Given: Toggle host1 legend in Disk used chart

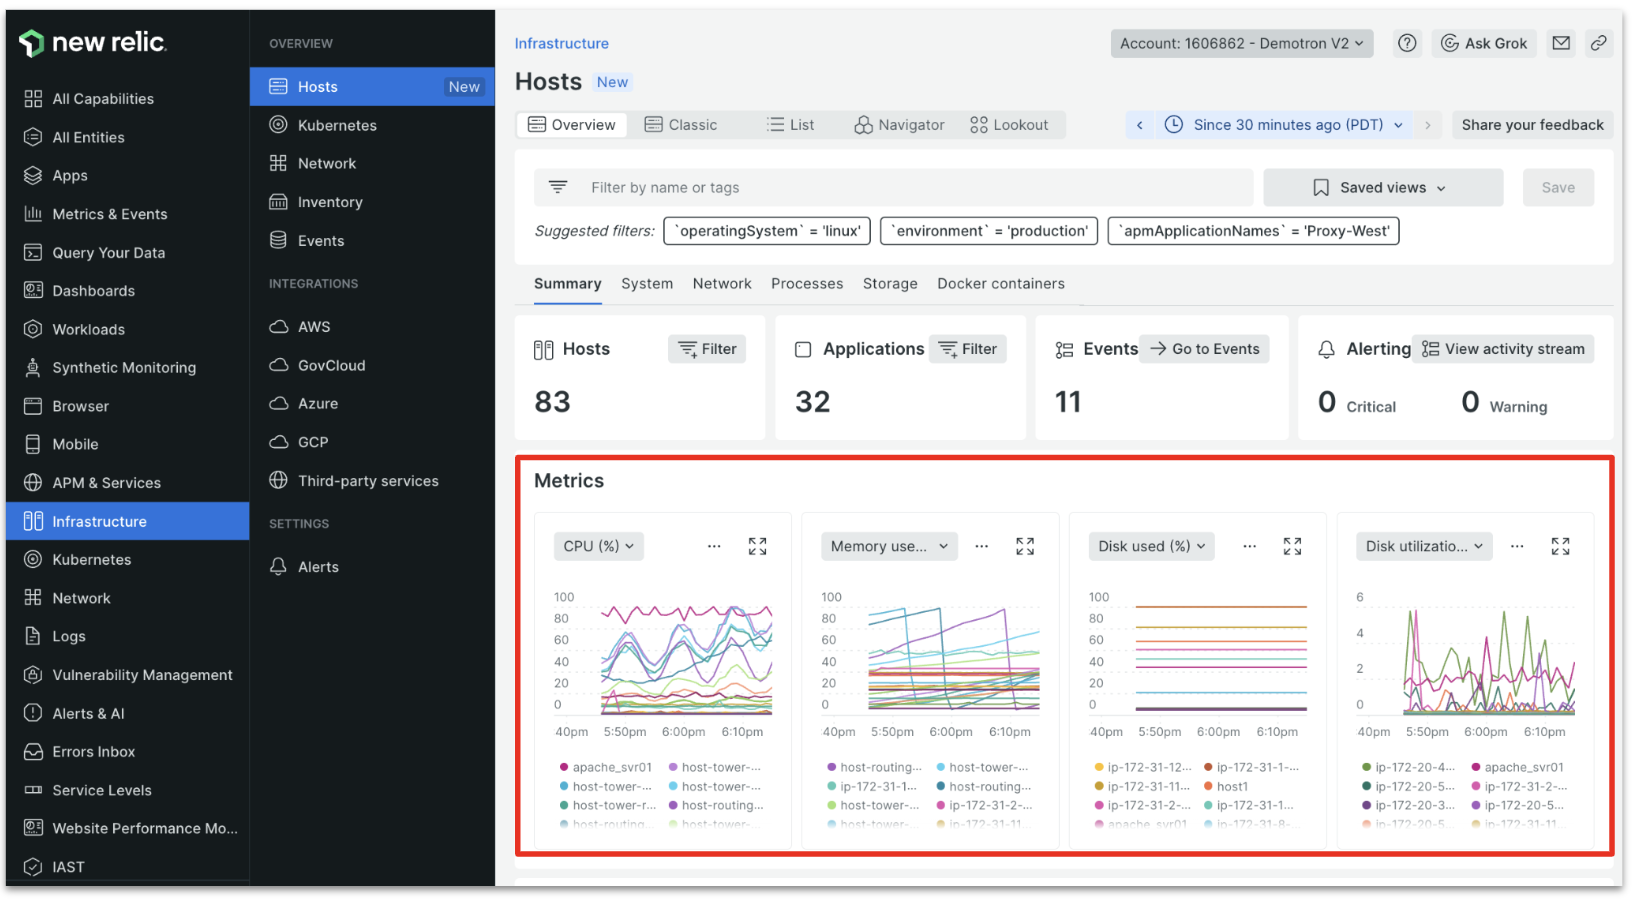Looking at the screenshot, I should [1226, 786].
